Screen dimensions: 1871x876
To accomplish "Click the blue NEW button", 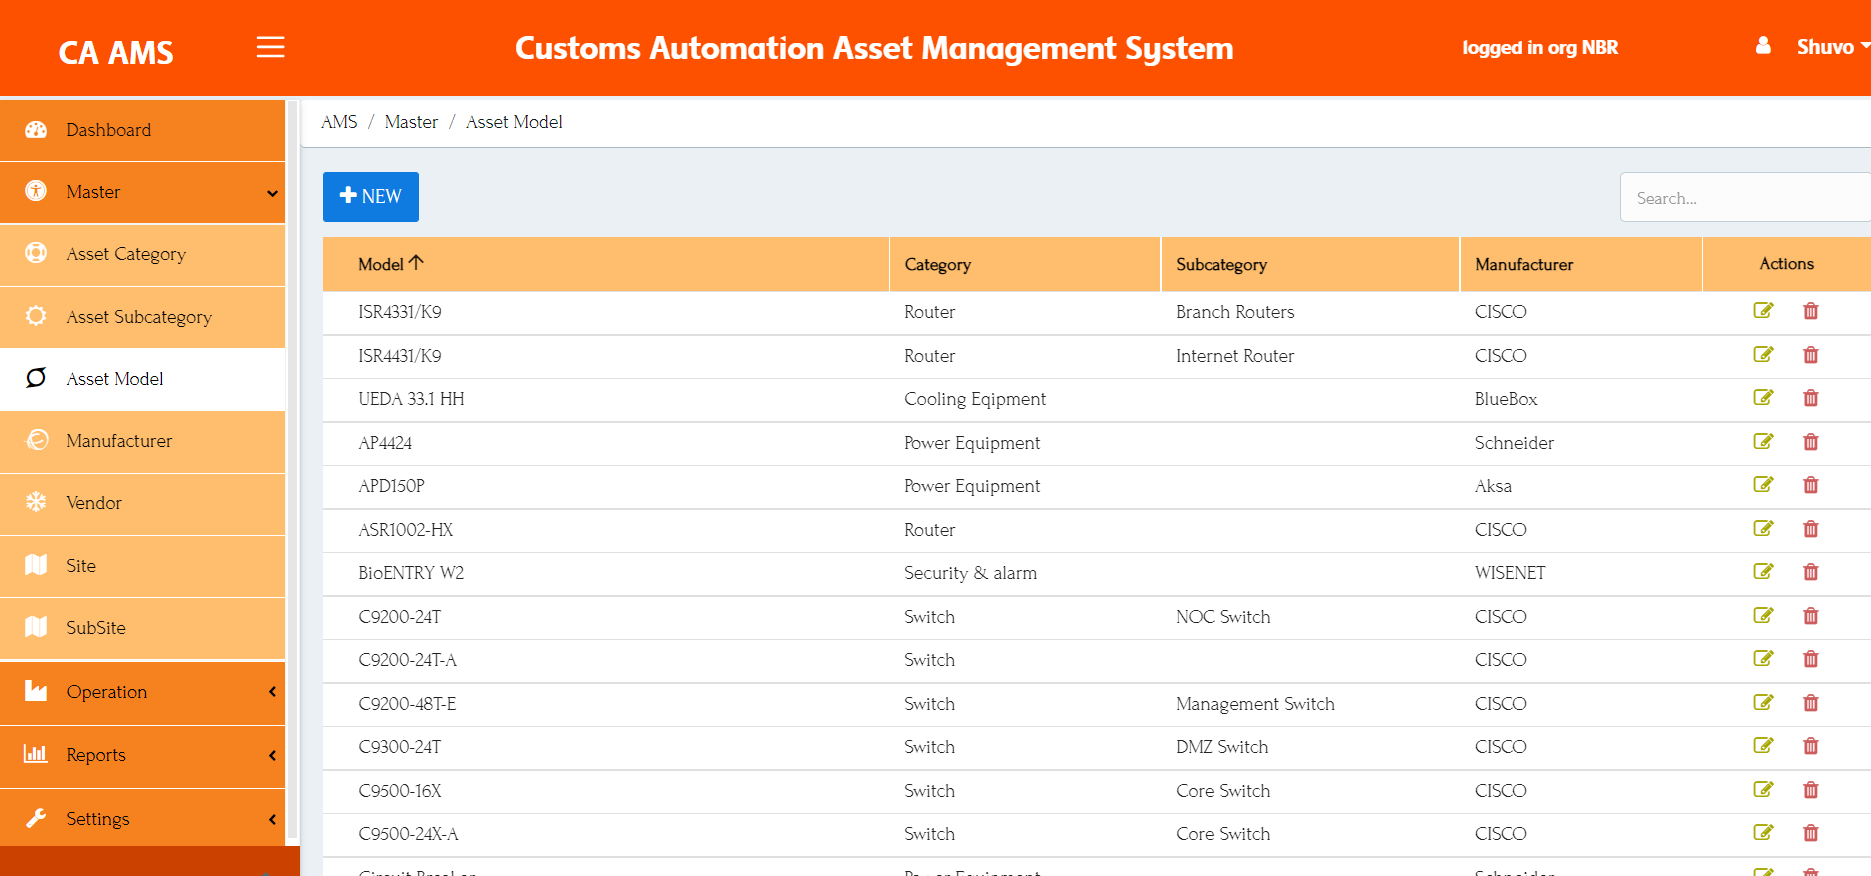I will point(371,197).
